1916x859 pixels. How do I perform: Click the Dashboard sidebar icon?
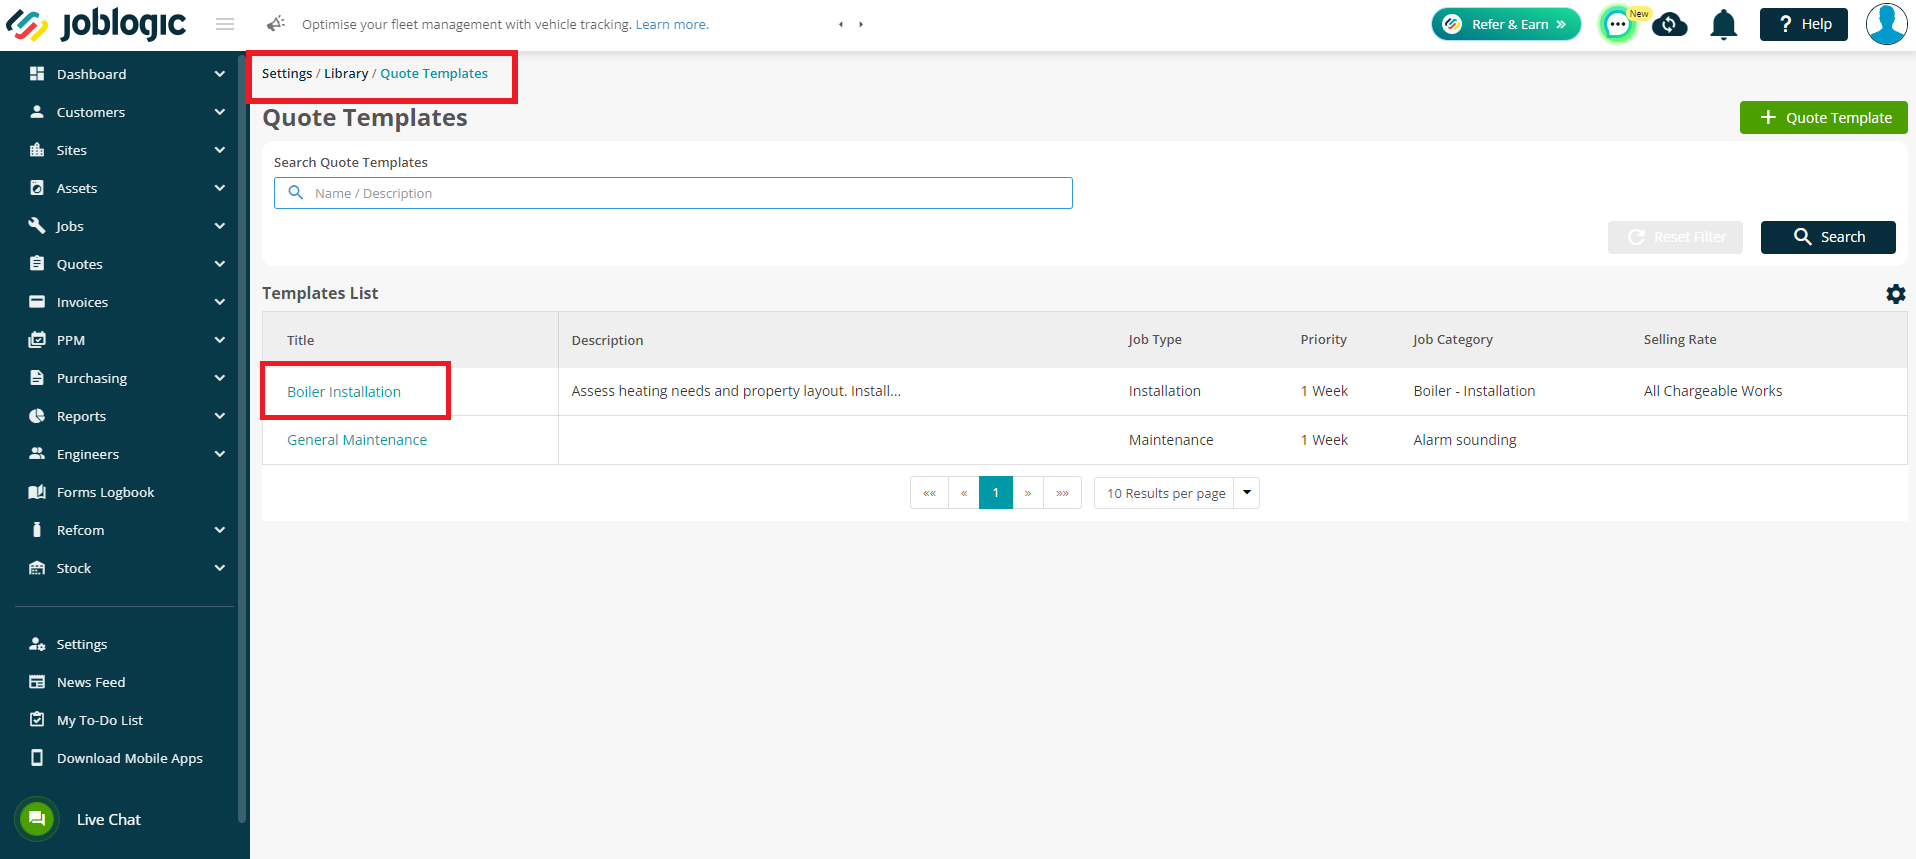[37, 74]
